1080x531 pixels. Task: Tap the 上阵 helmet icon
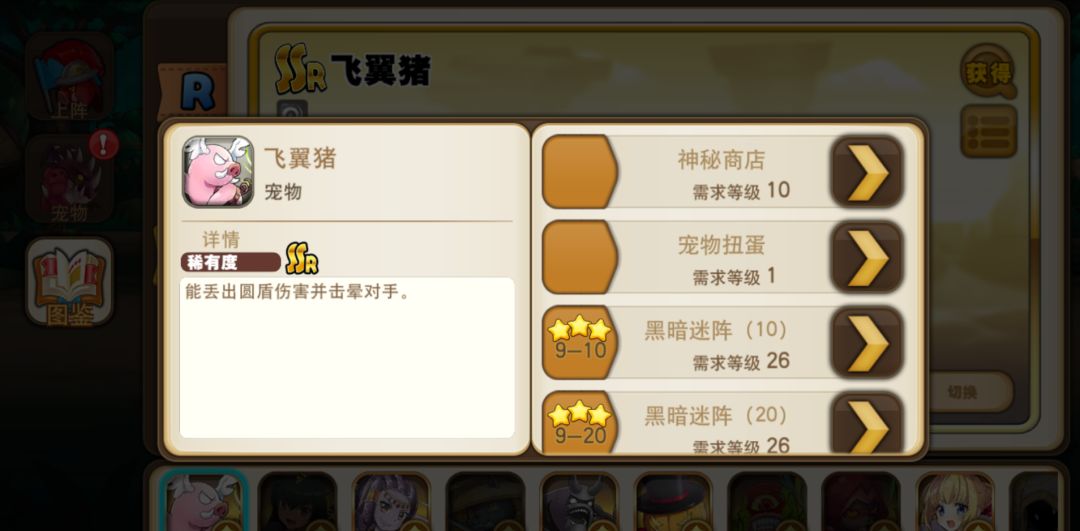[70, 76]
